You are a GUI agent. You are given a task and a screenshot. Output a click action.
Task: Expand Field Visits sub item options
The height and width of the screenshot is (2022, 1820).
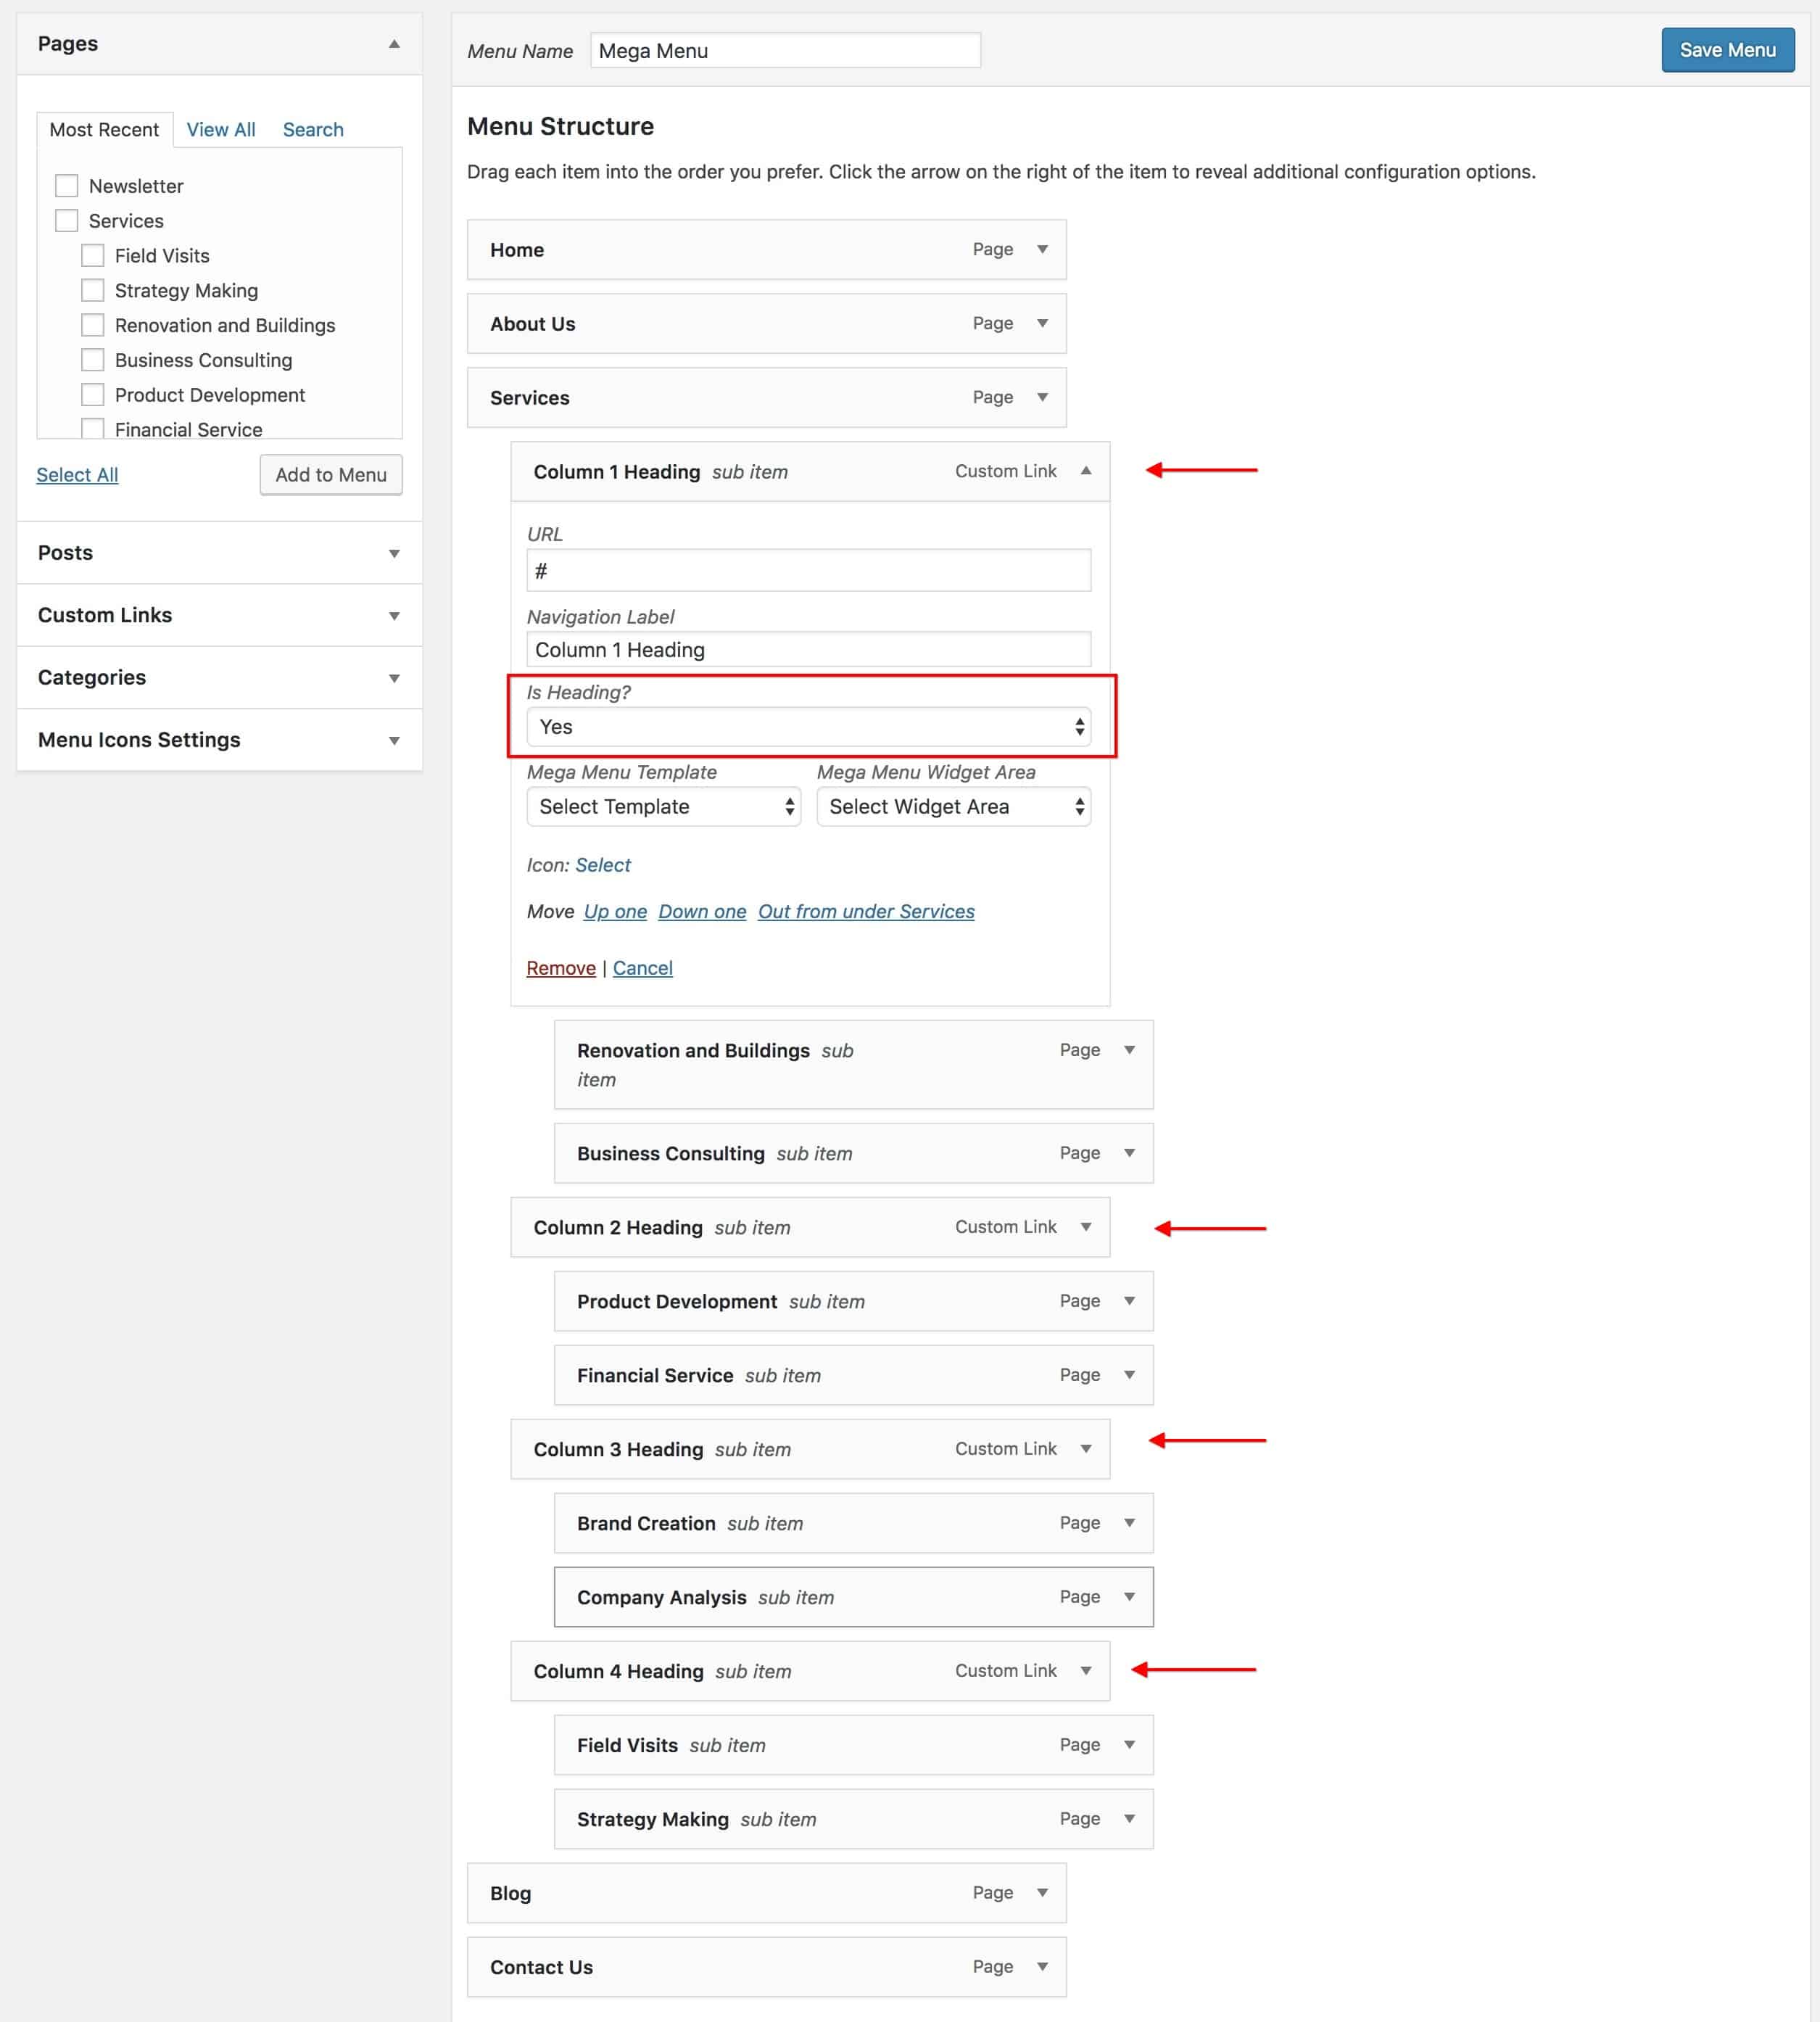coord(1129,1745)
